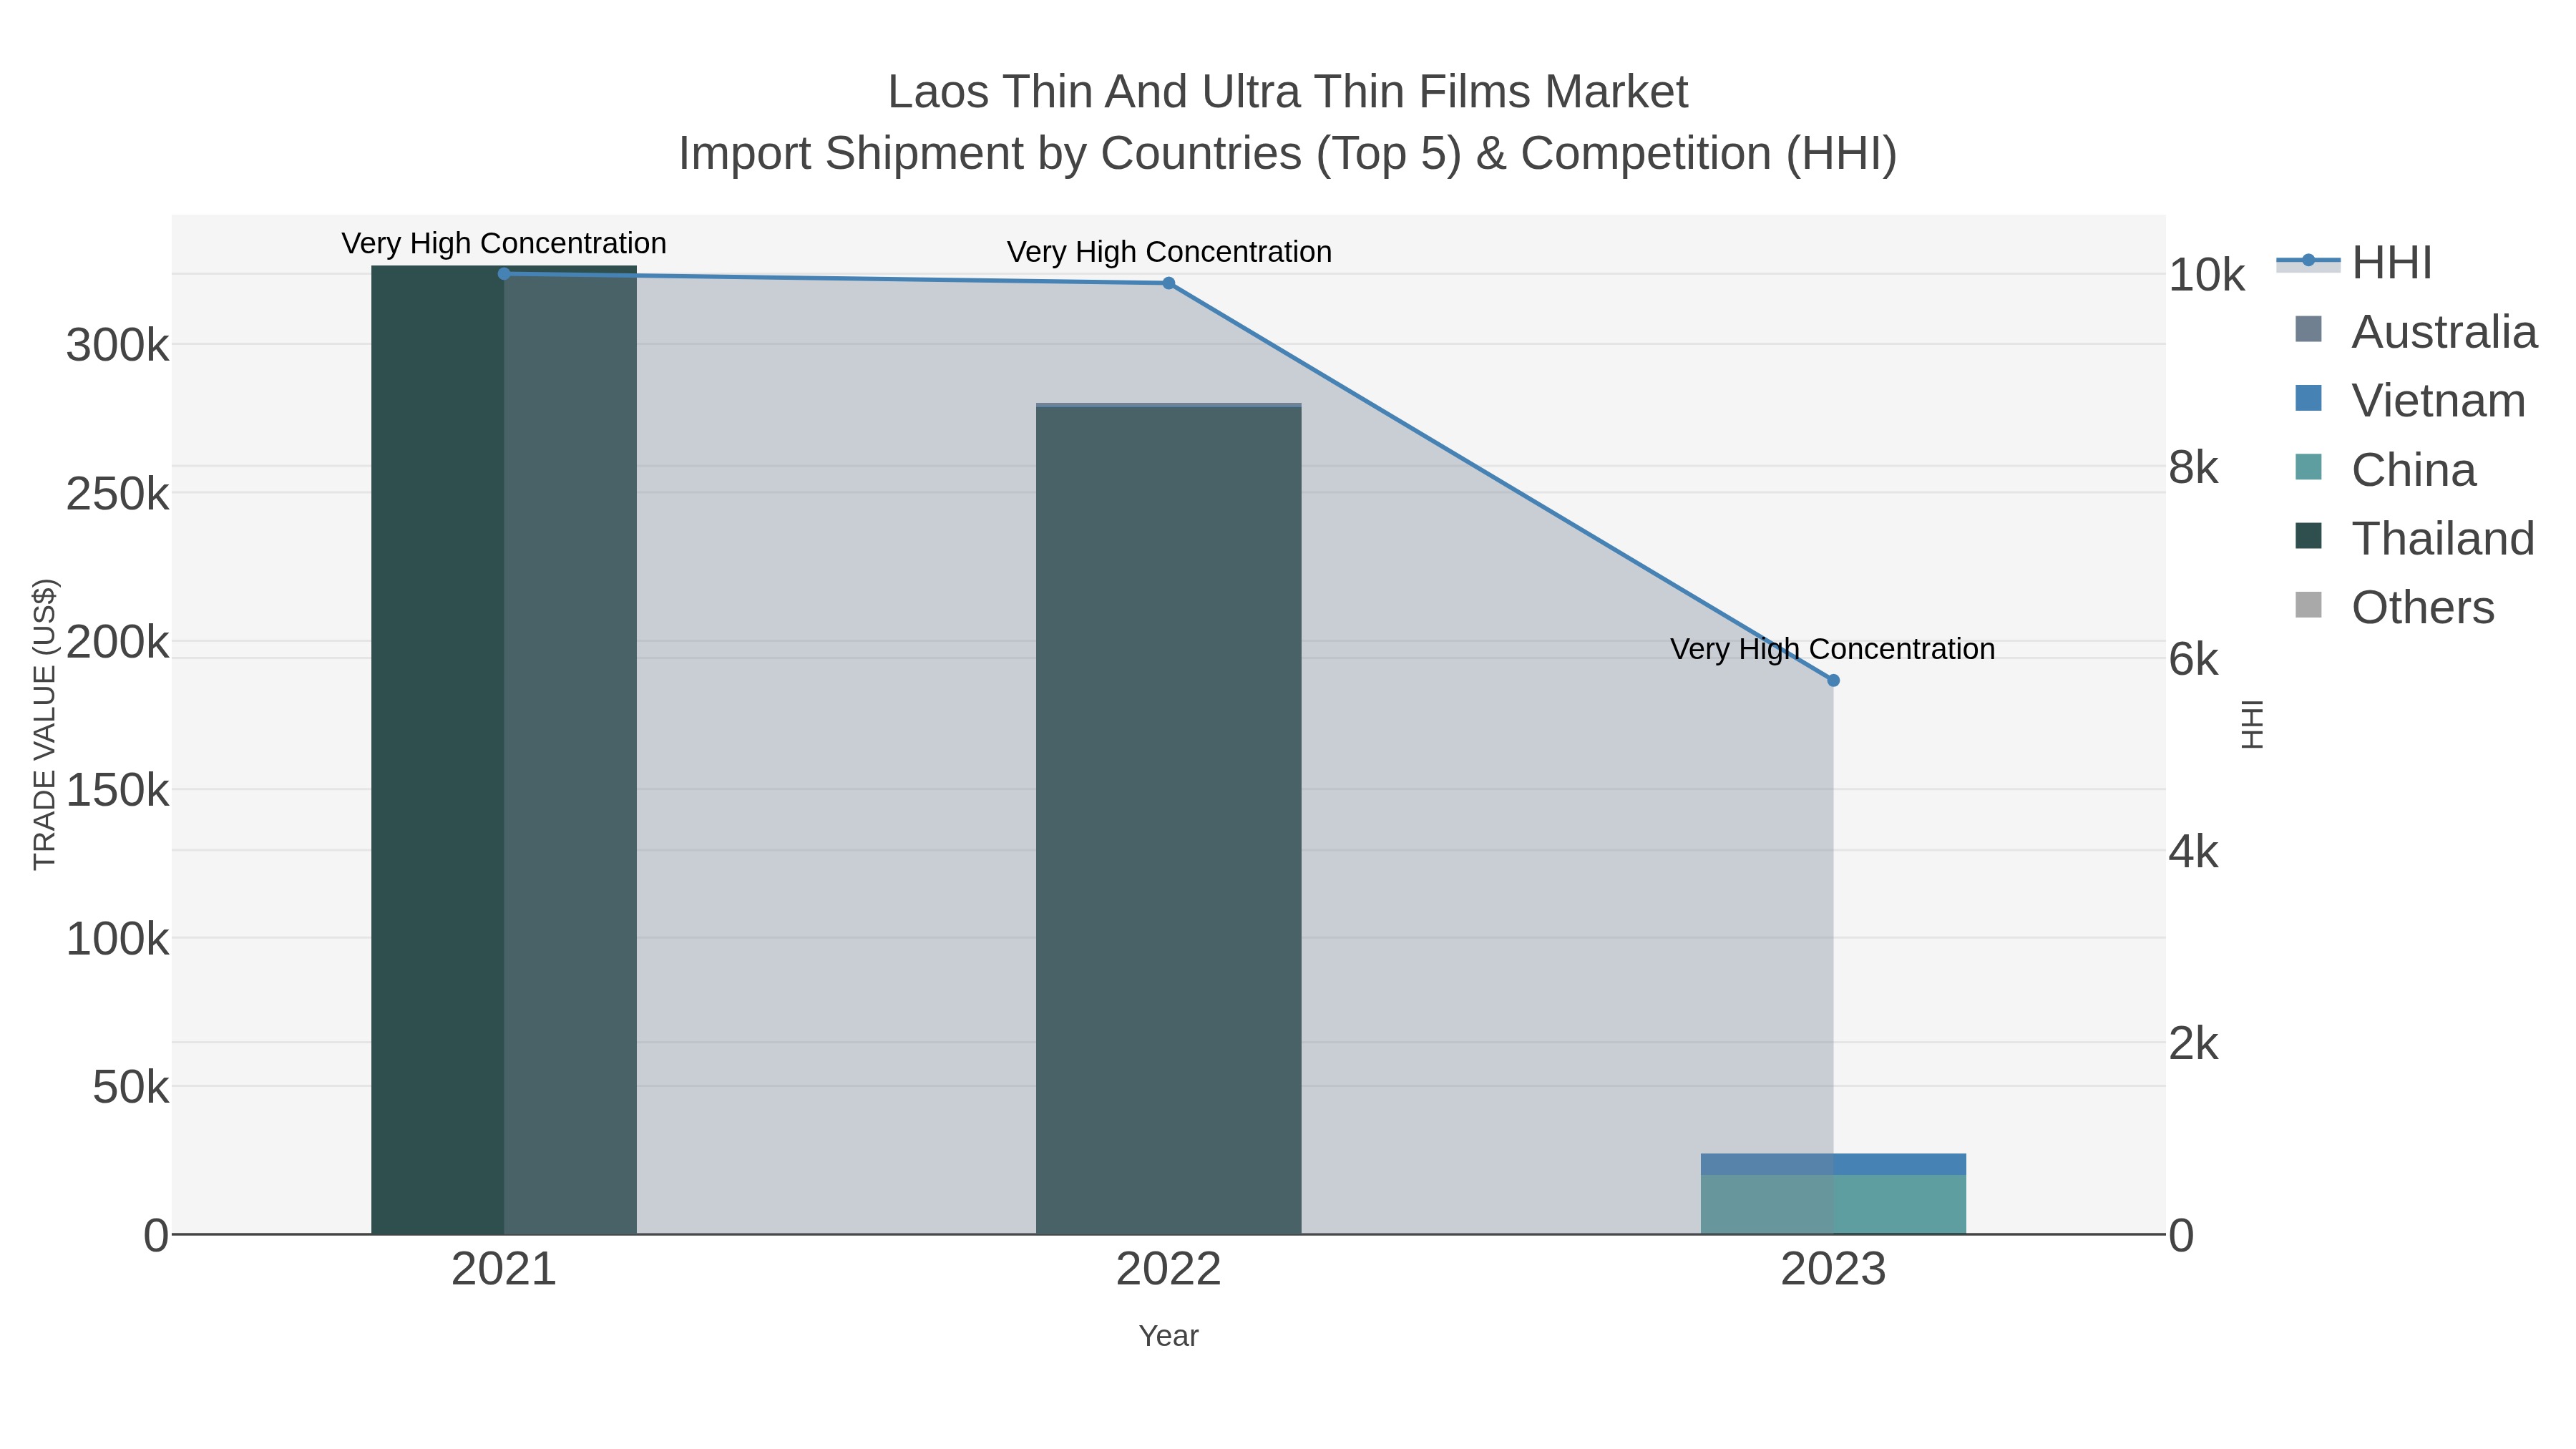2576x1449 pixels.
Task: Toggle the HHI legend entry
Action: coord(2355,263)
